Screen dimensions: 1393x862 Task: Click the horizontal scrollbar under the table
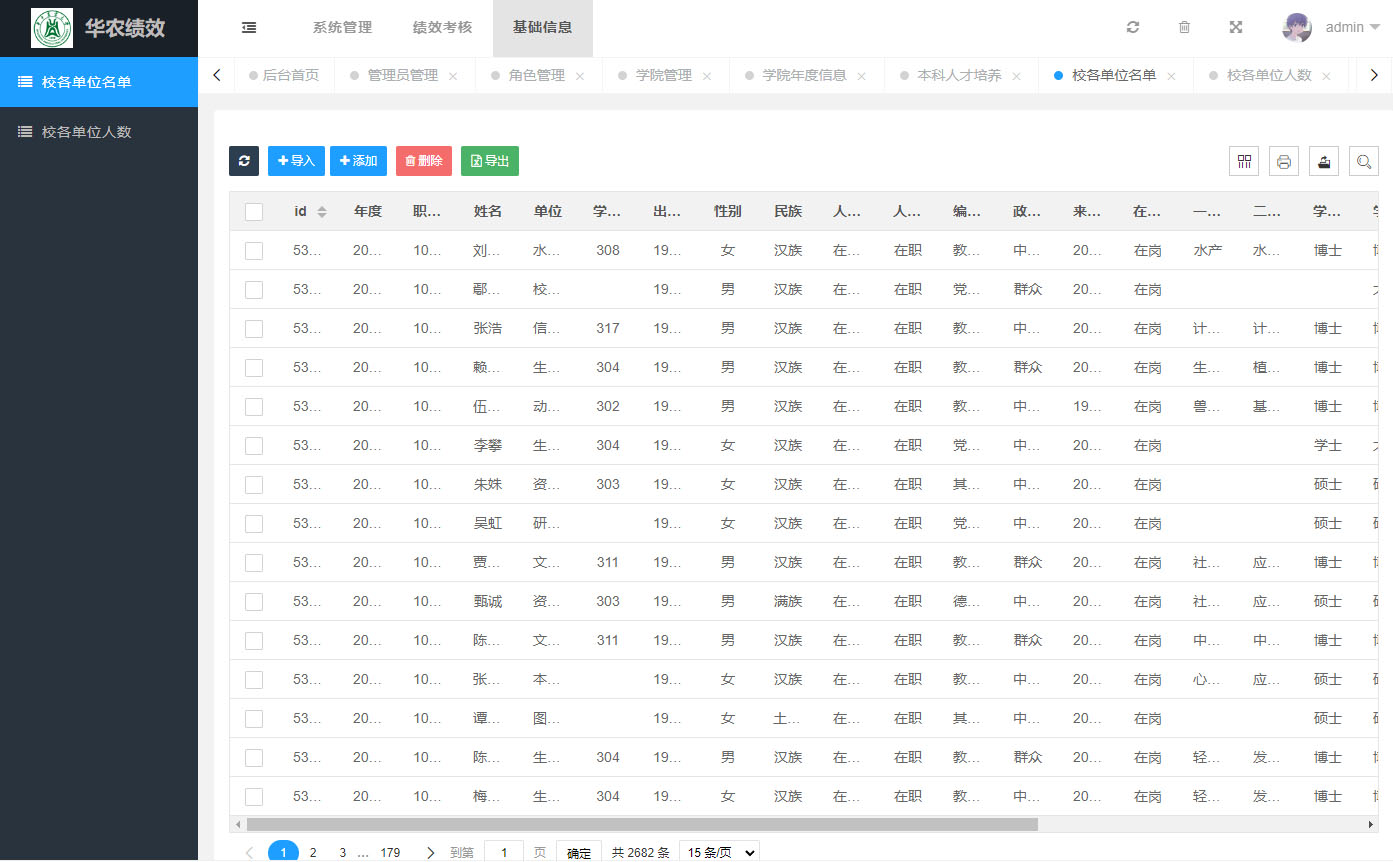click(642, 825)
